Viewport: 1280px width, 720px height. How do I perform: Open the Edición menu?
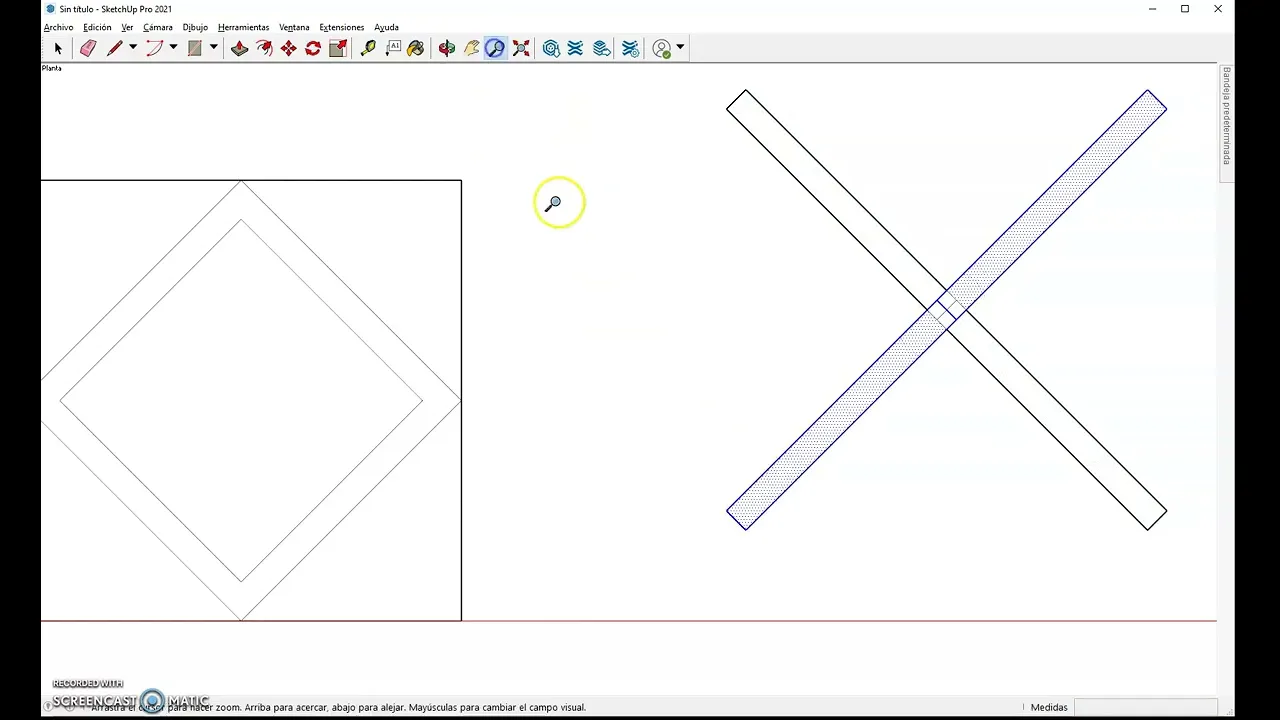click(x=97, y=27)
